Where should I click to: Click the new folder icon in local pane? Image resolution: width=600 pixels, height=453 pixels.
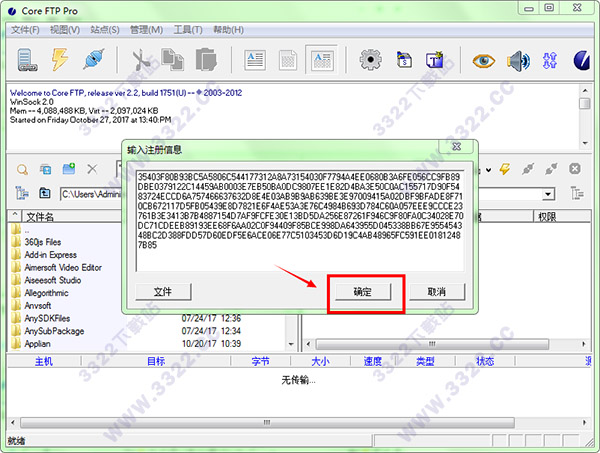click(69, 169)
